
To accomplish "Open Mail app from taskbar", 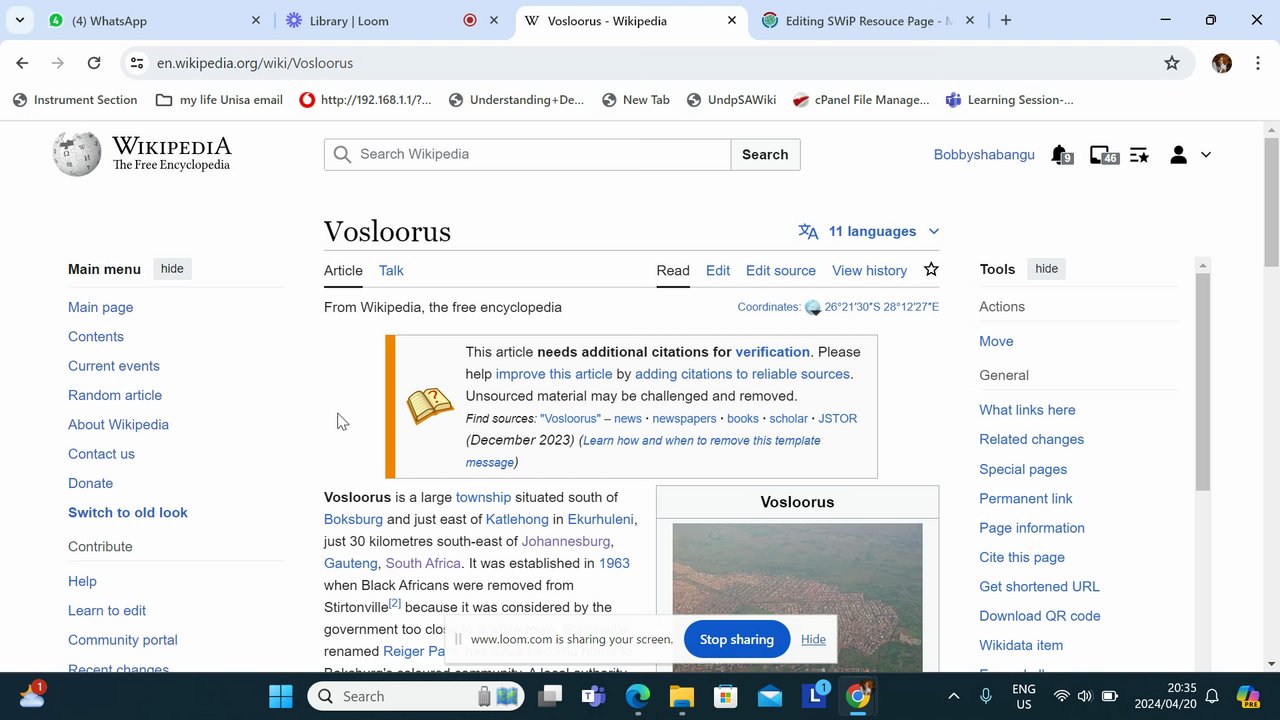I will [x=770, y=696].
